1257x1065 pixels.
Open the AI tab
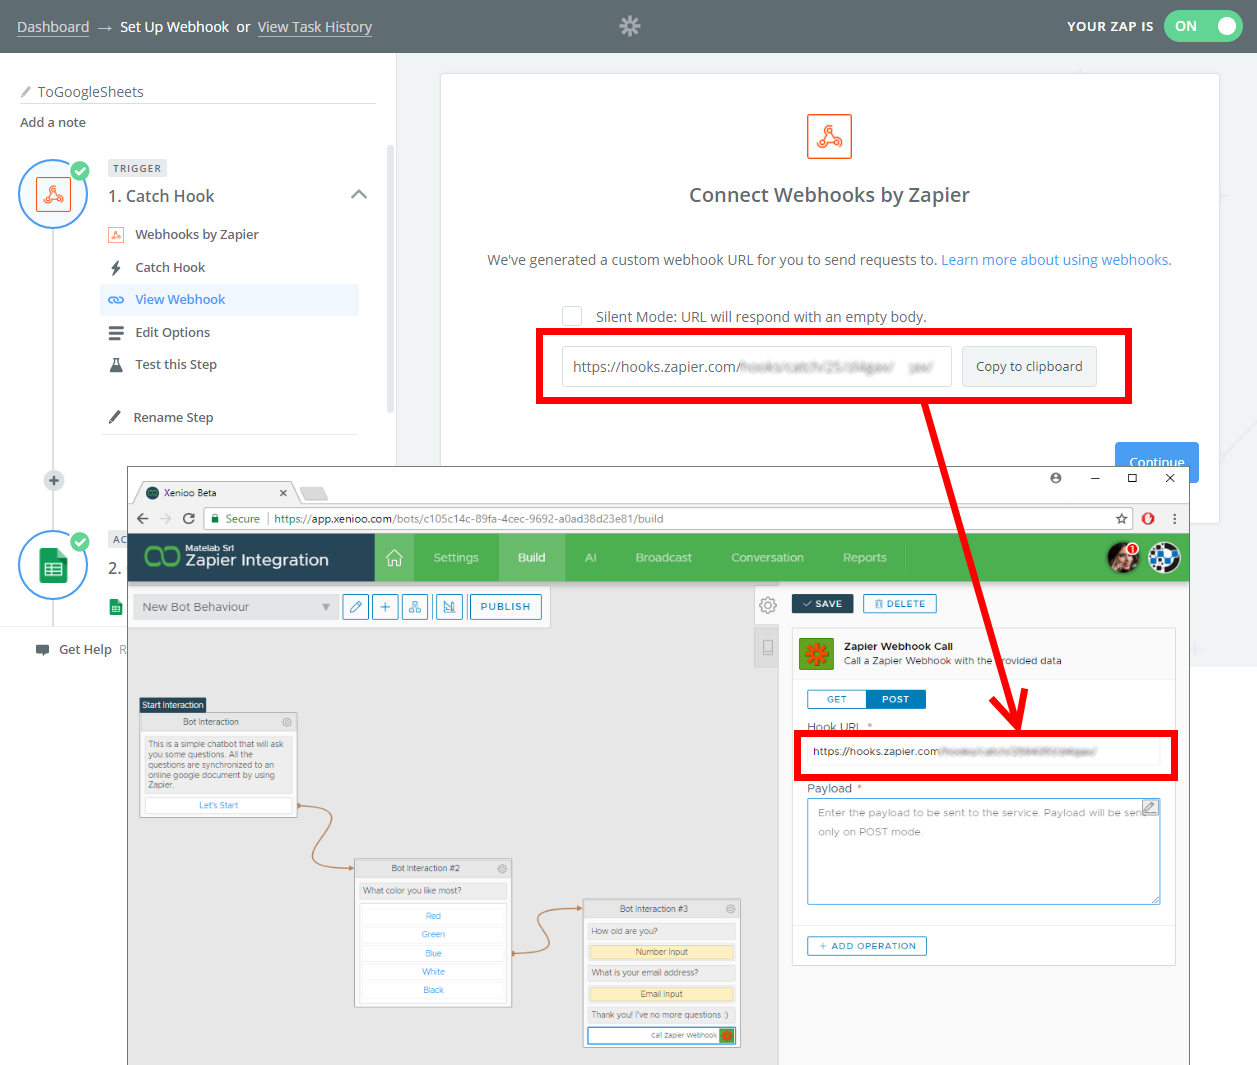point(591,558)
